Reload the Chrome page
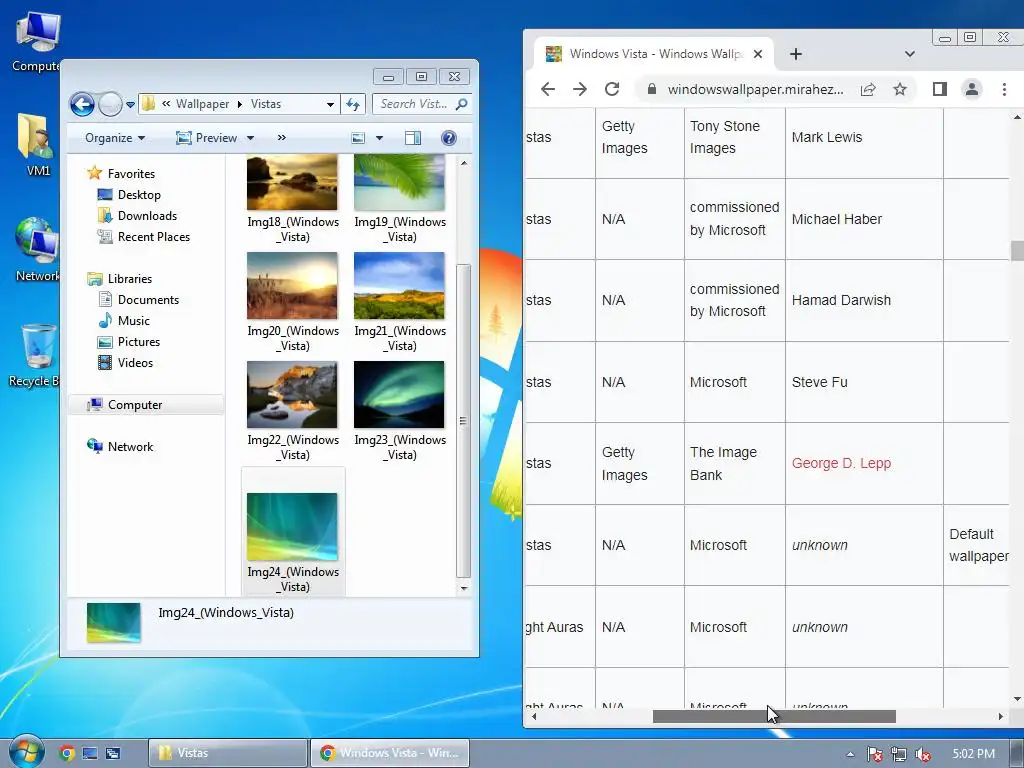 [x=612, y=89]
